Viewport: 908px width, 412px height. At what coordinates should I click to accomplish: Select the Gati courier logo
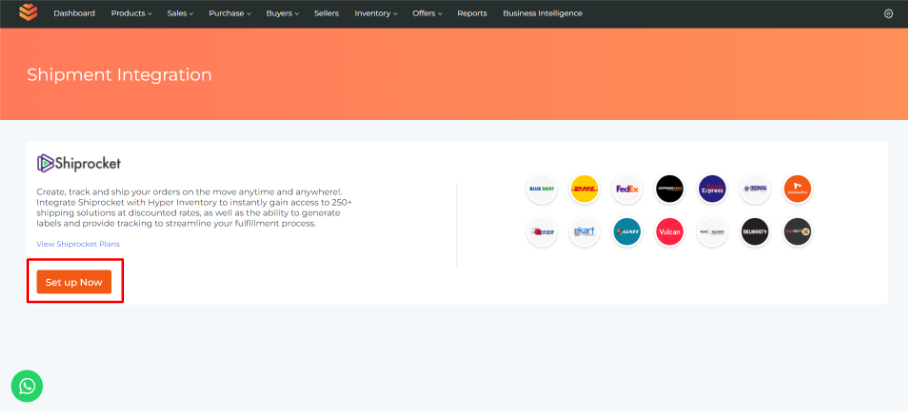627,232
